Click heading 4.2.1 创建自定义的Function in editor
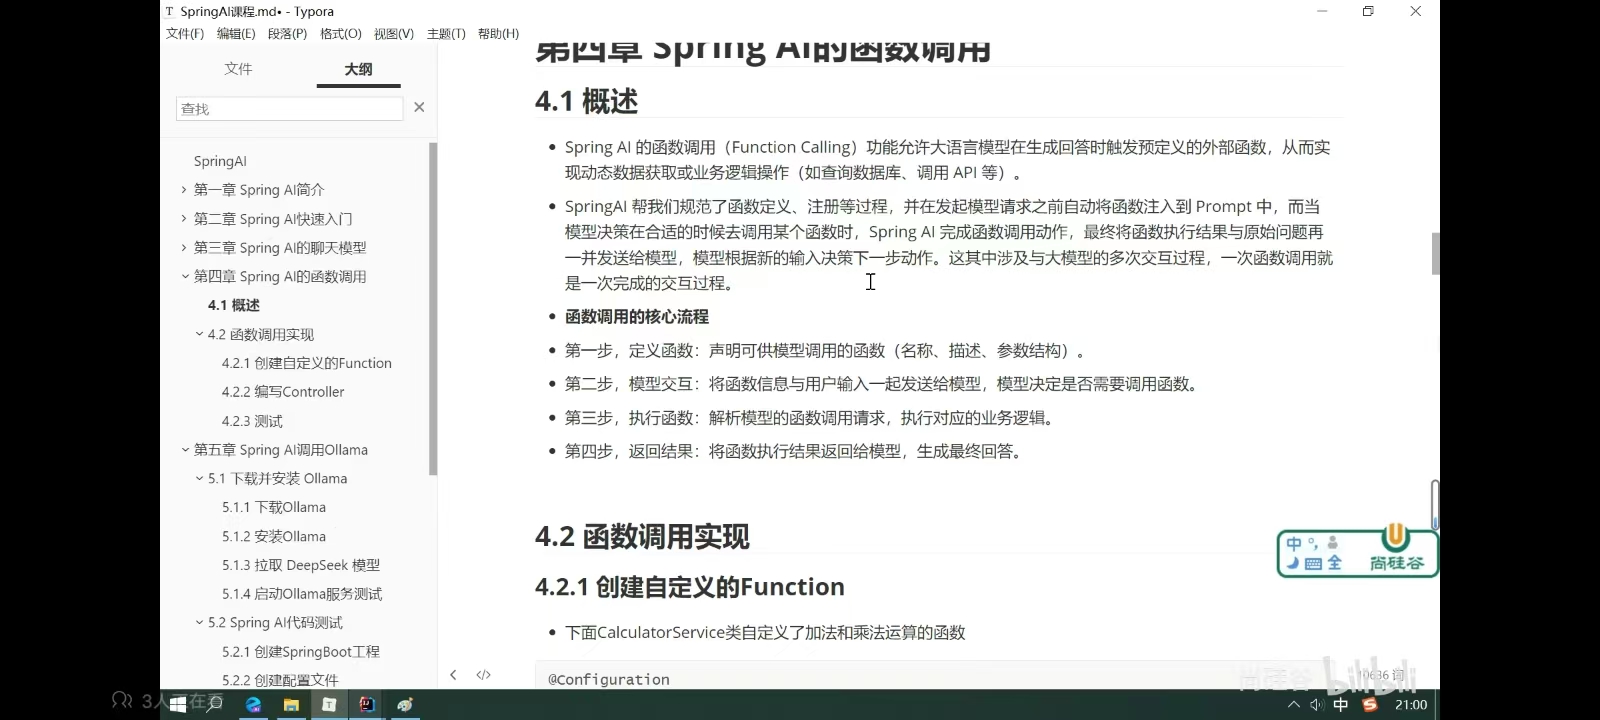The height and width of the screenshot is (720, 1600). point(690,587)
